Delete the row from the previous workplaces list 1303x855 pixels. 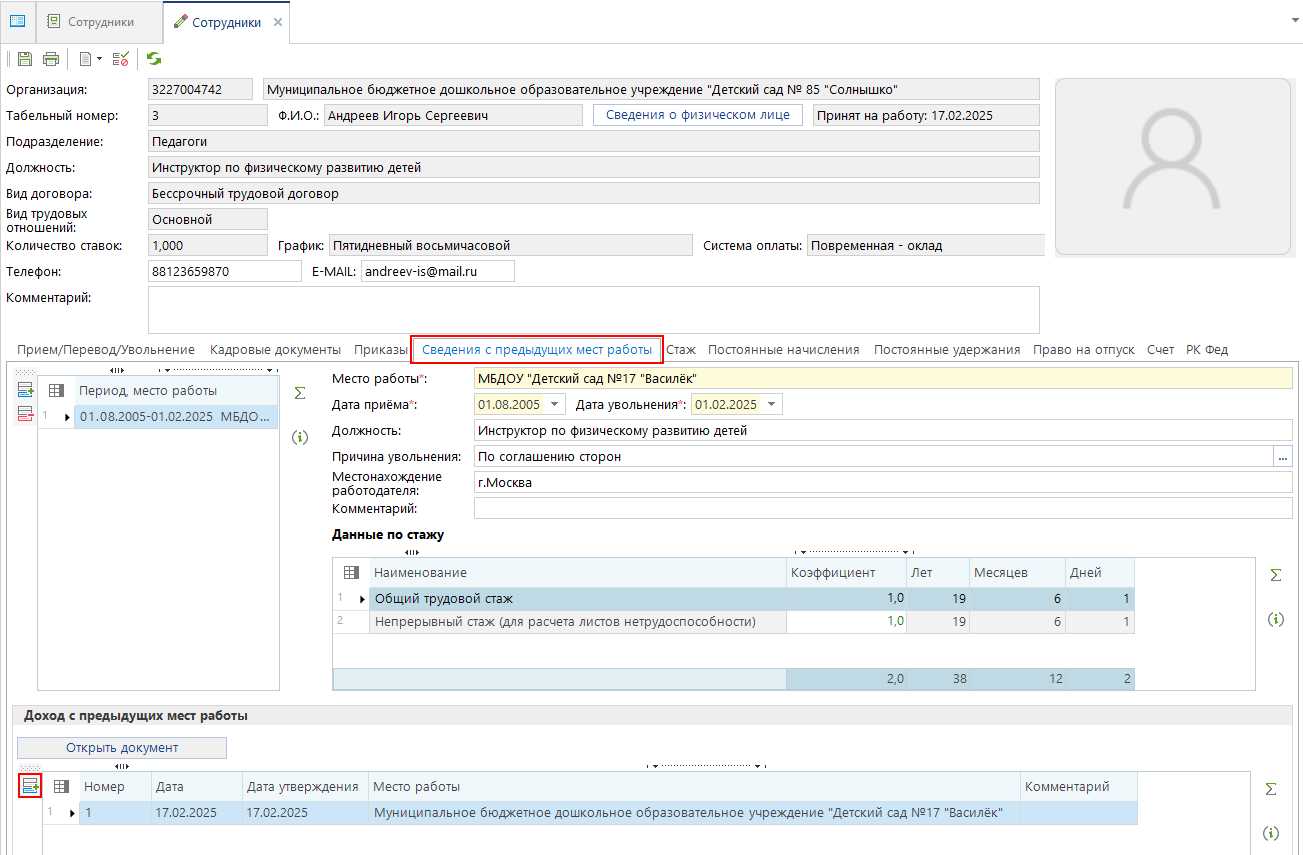[x=25, y=414]
